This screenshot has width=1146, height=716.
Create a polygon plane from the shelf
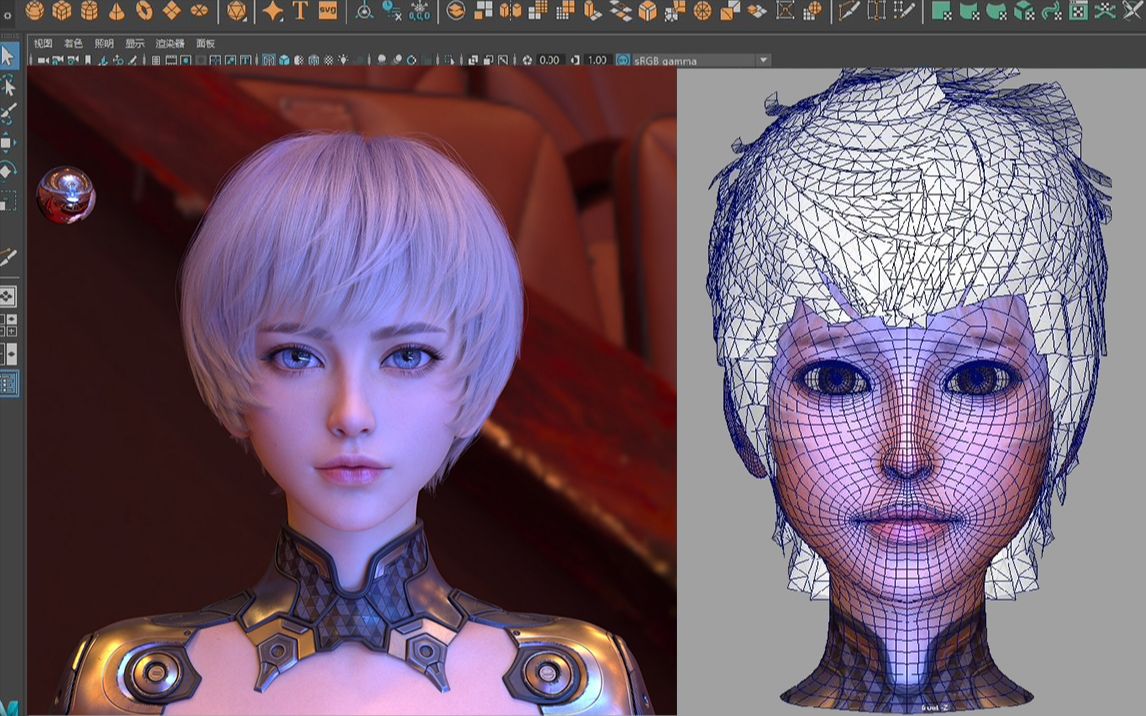(172, 10)
